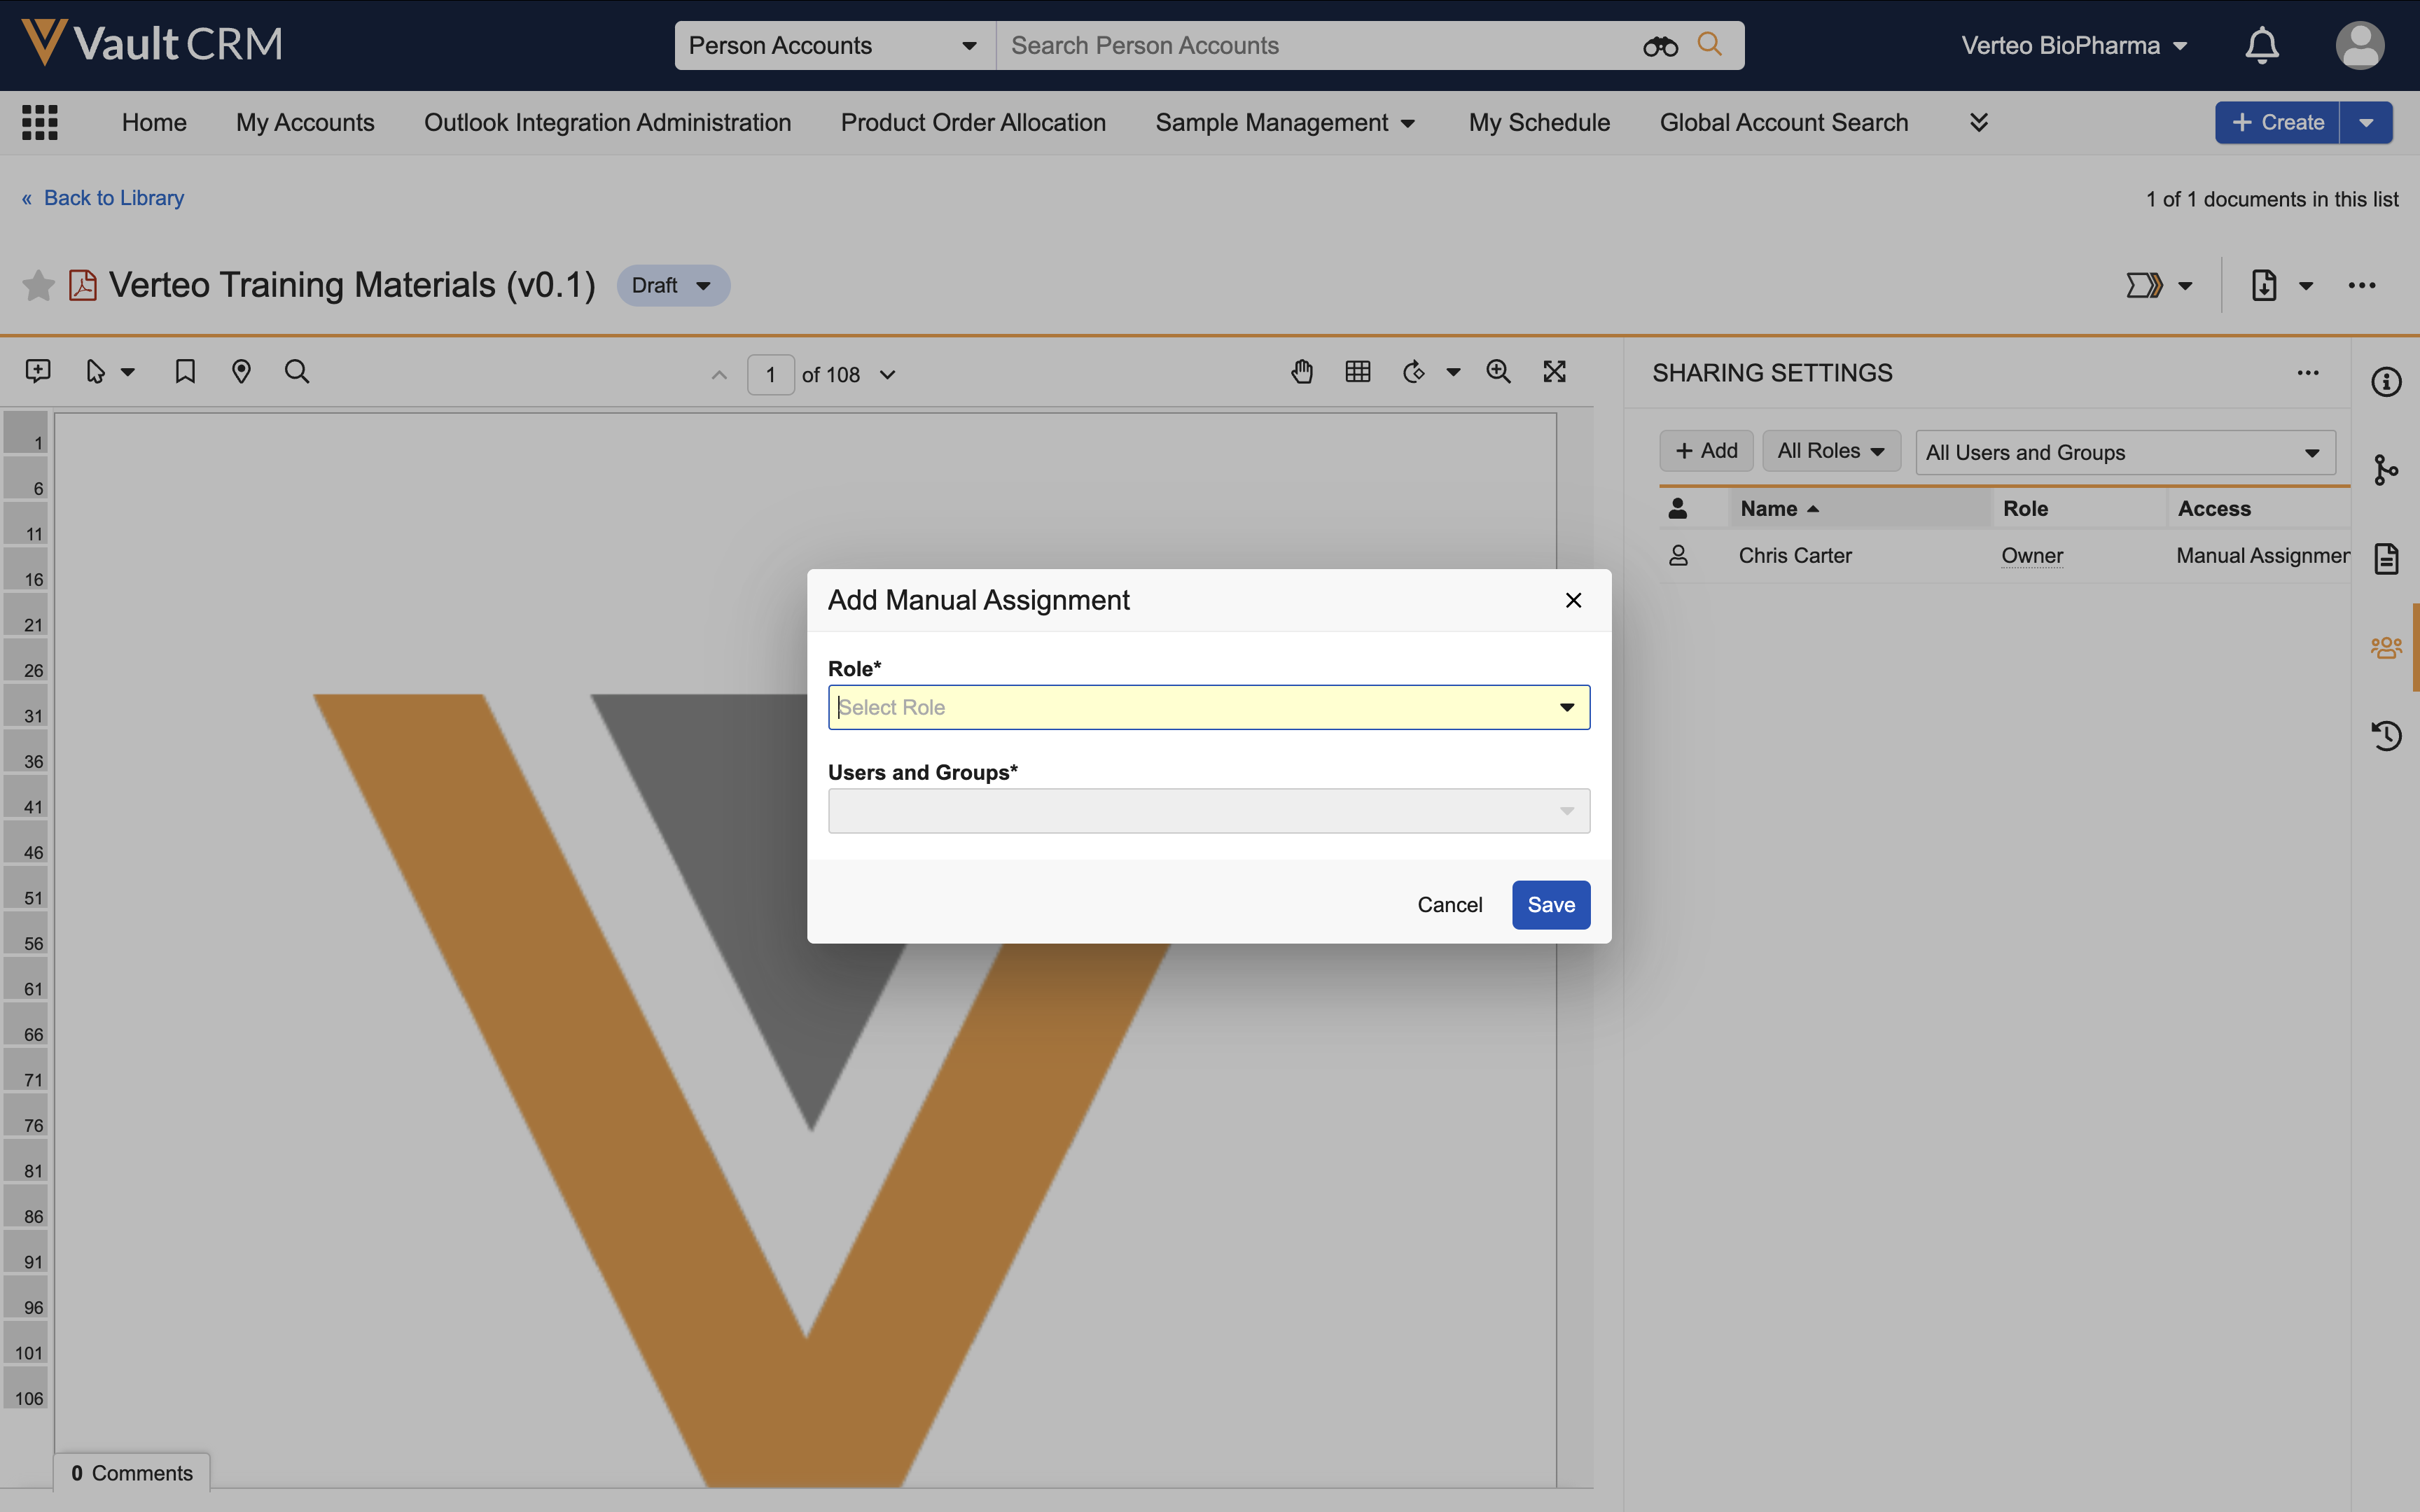Open the thumbnail grid view icon

[x=1357, y=372]
